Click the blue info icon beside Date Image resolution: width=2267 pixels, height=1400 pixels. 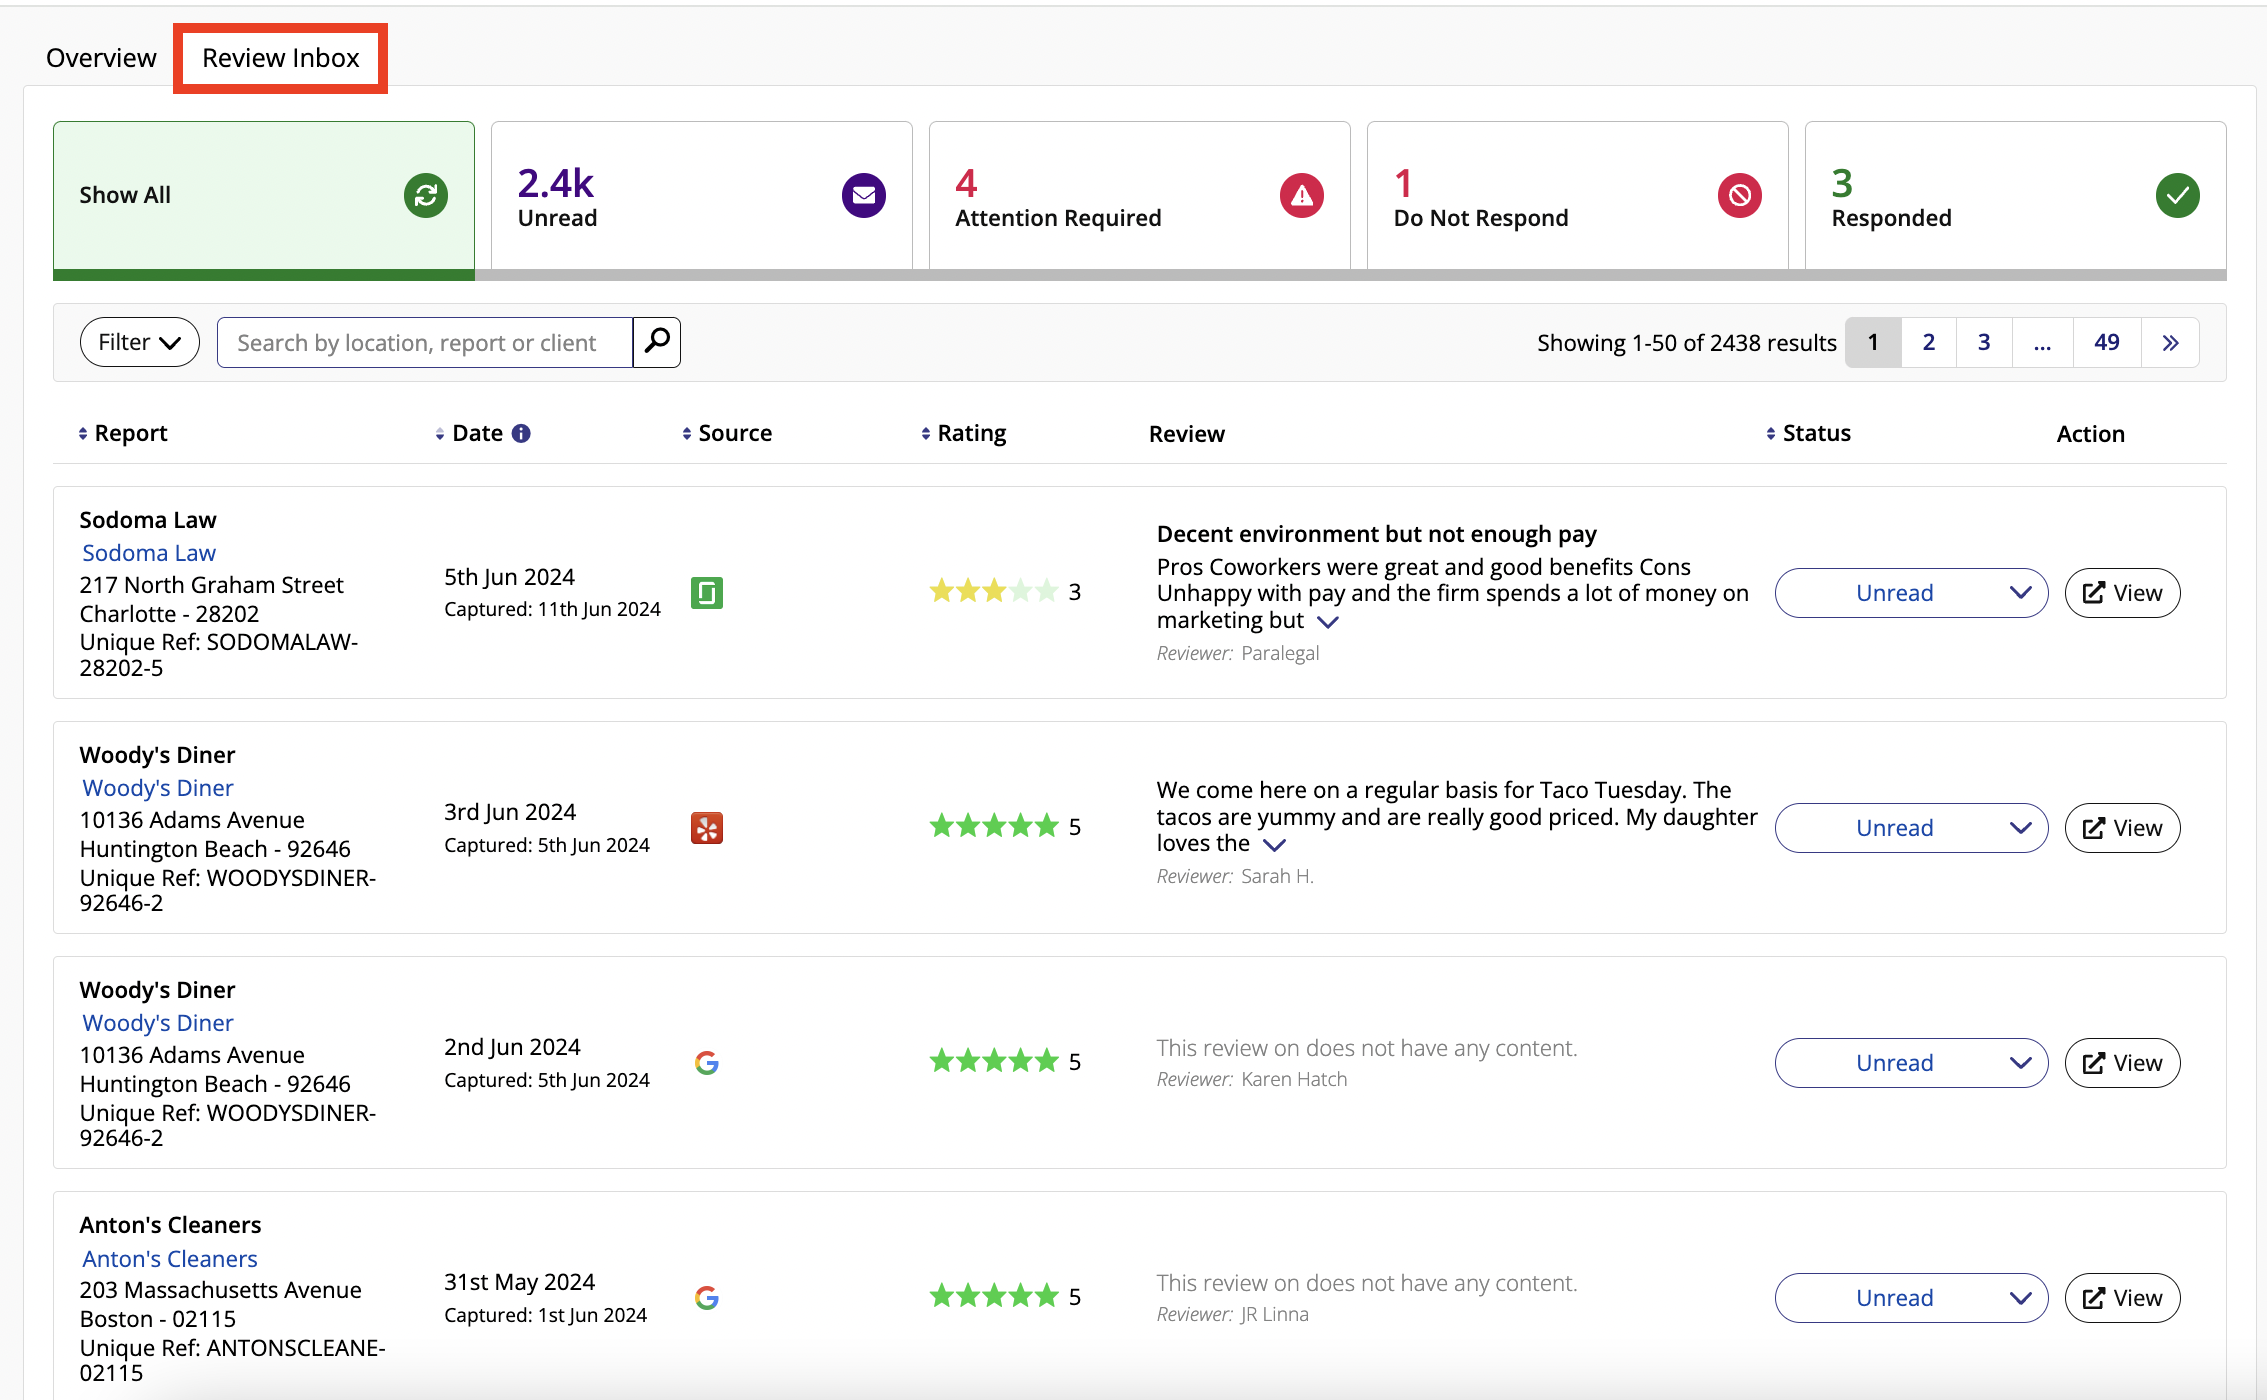tap(521, 433)
